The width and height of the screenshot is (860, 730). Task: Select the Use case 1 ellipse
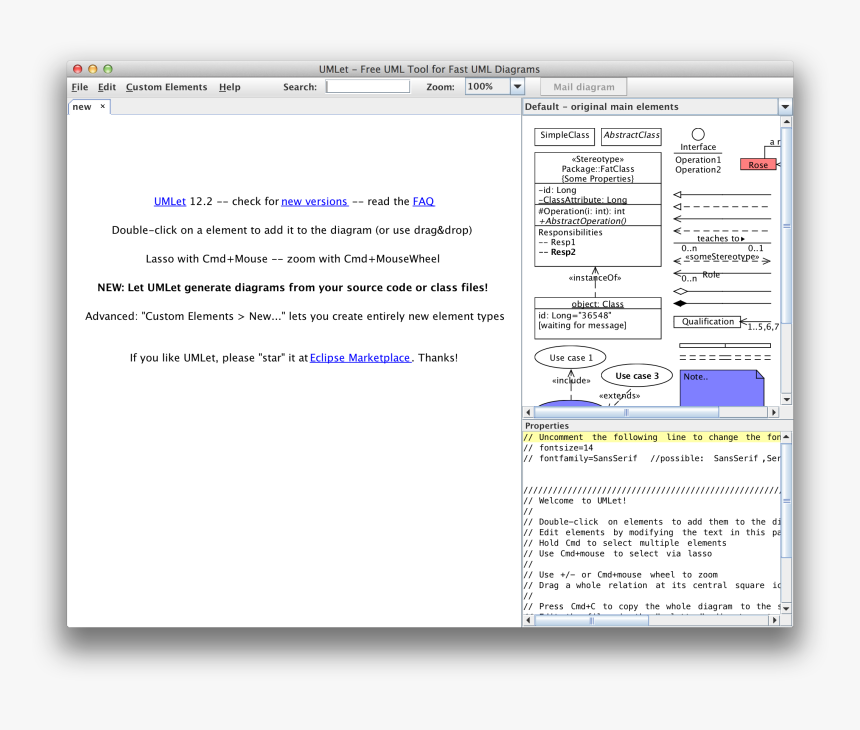(x=569, y=356)
